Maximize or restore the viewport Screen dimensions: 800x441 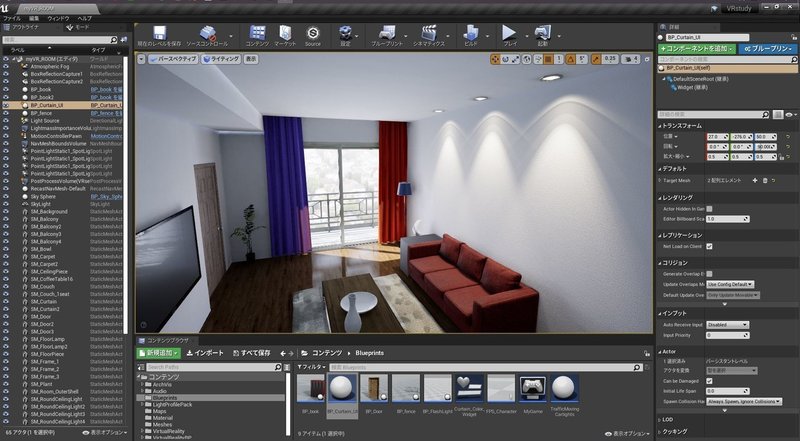coord(647,59)
